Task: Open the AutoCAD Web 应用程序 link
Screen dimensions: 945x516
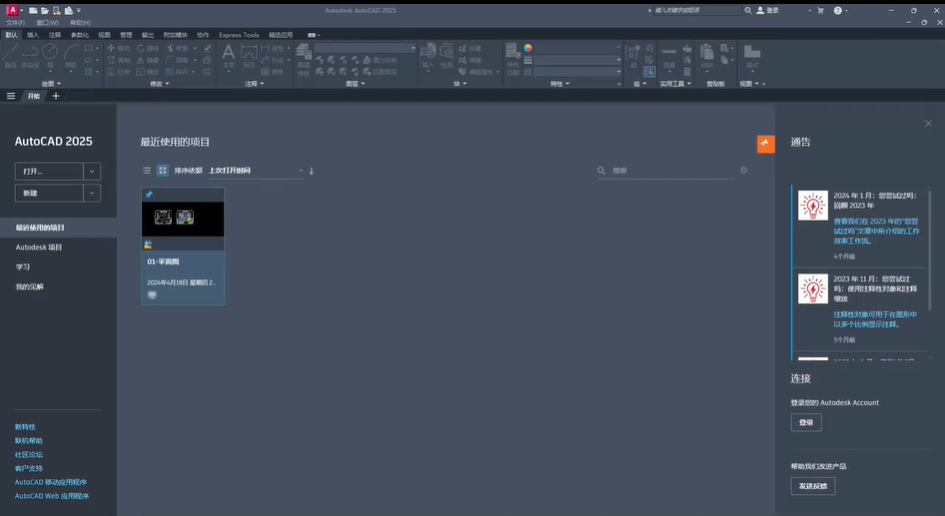Action: coord(52,496)
